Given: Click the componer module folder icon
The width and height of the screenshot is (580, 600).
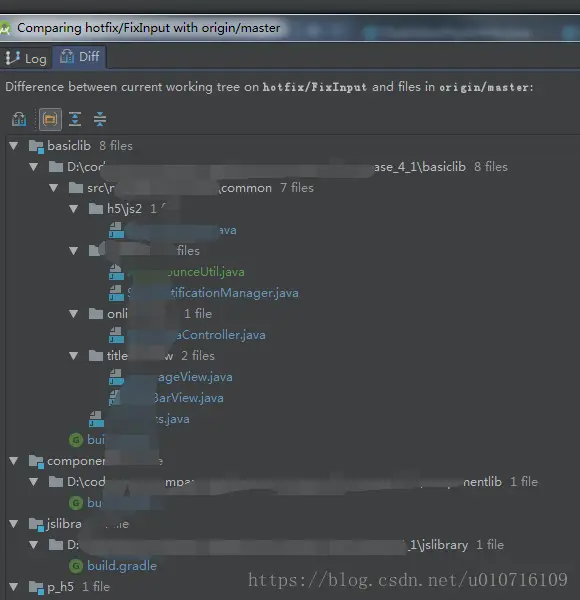Looking at the screenshot, I should click(x=36, y=462).
